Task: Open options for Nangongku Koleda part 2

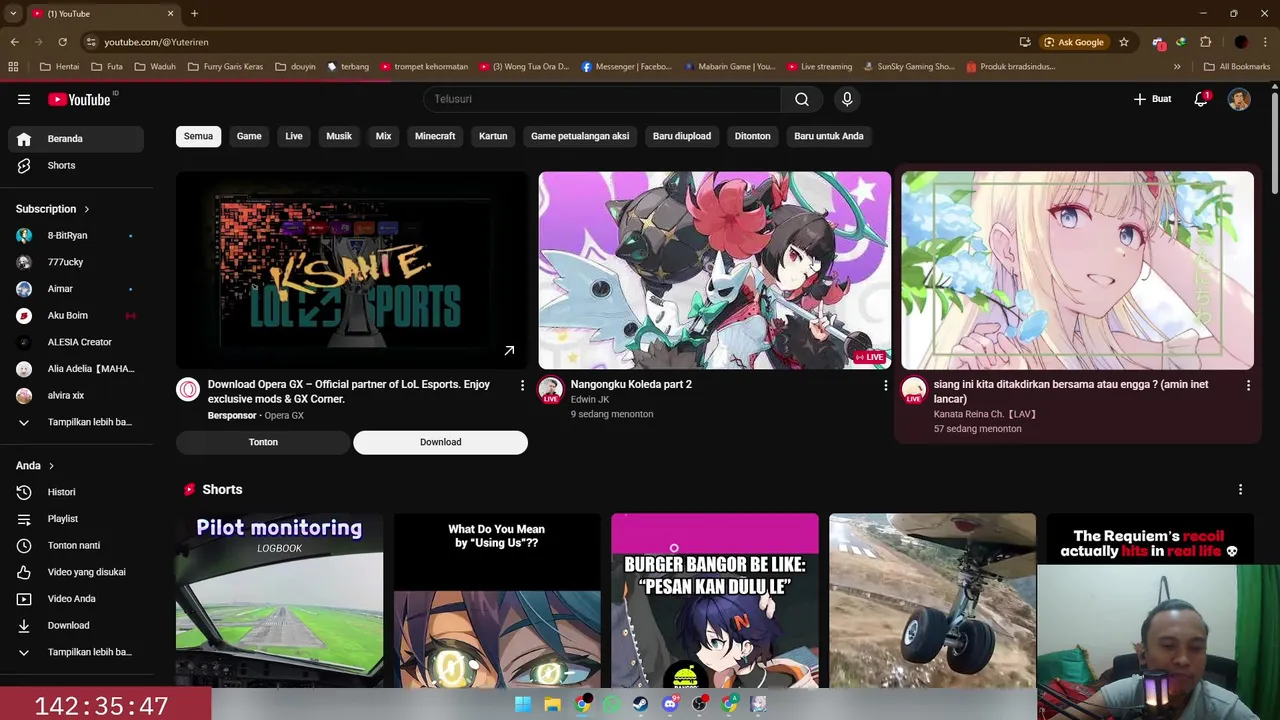Action: (x=885, y=385)
